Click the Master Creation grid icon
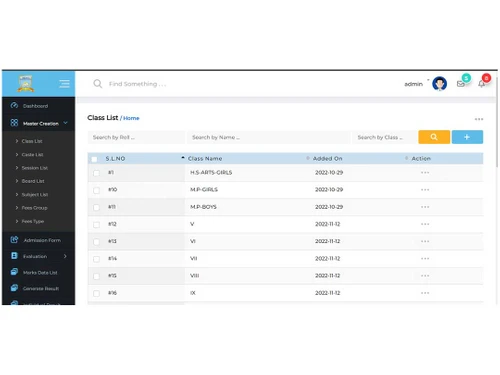Image resolution: width=500 pixels, height=375 pixels. click(14, 123)
